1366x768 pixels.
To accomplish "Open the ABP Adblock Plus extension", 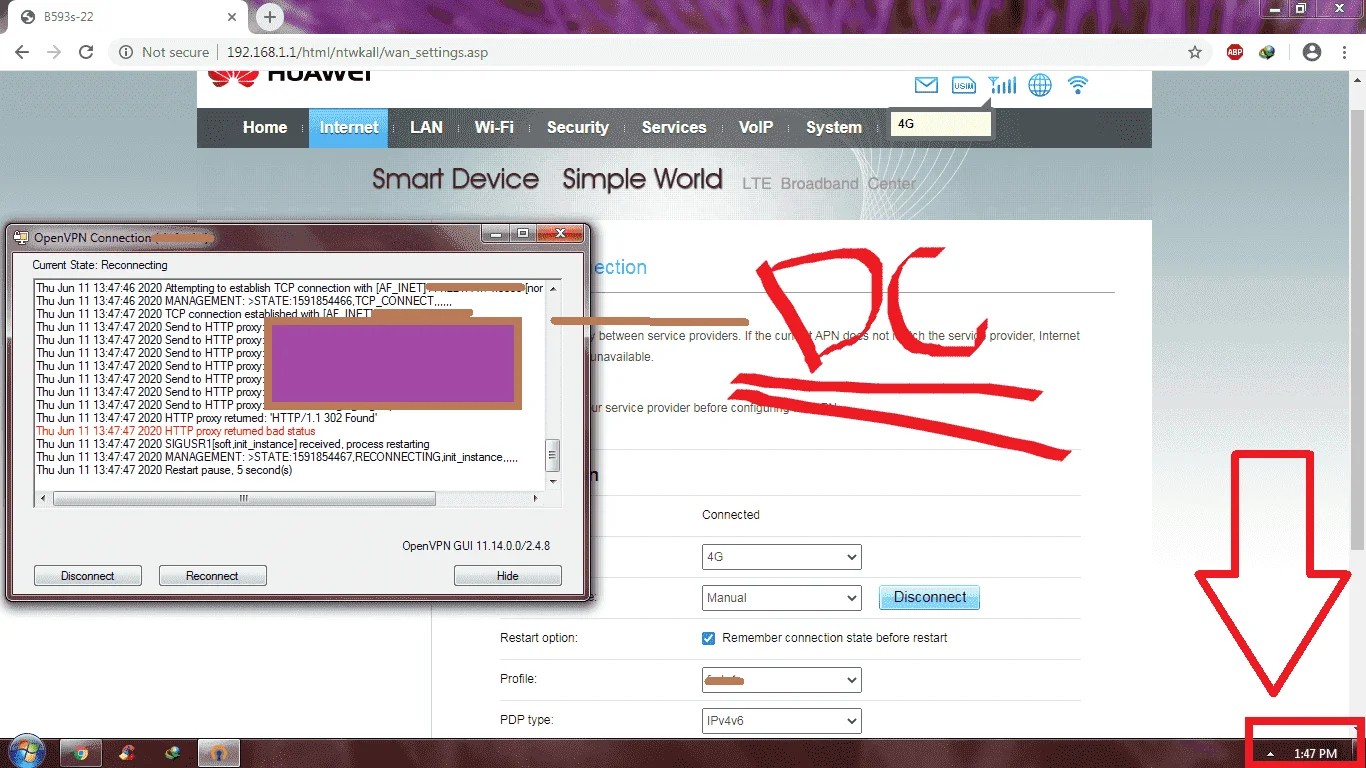I will coord(1235,52).
